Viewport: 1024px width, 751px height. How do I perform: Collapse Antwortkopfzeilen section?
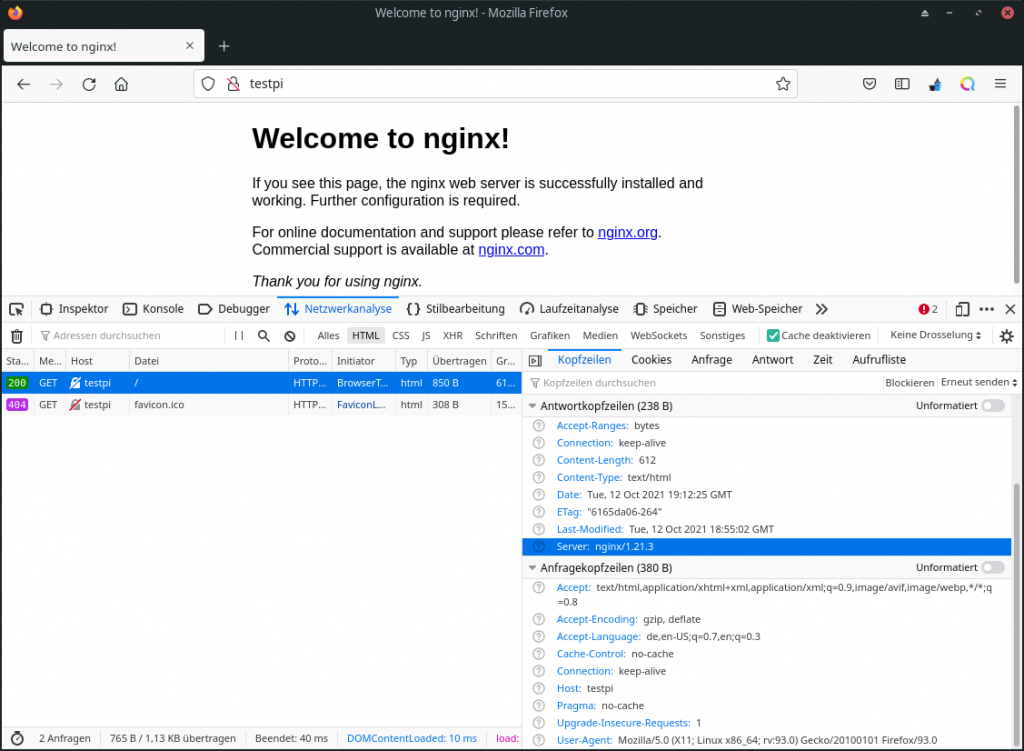coord(532,406)
